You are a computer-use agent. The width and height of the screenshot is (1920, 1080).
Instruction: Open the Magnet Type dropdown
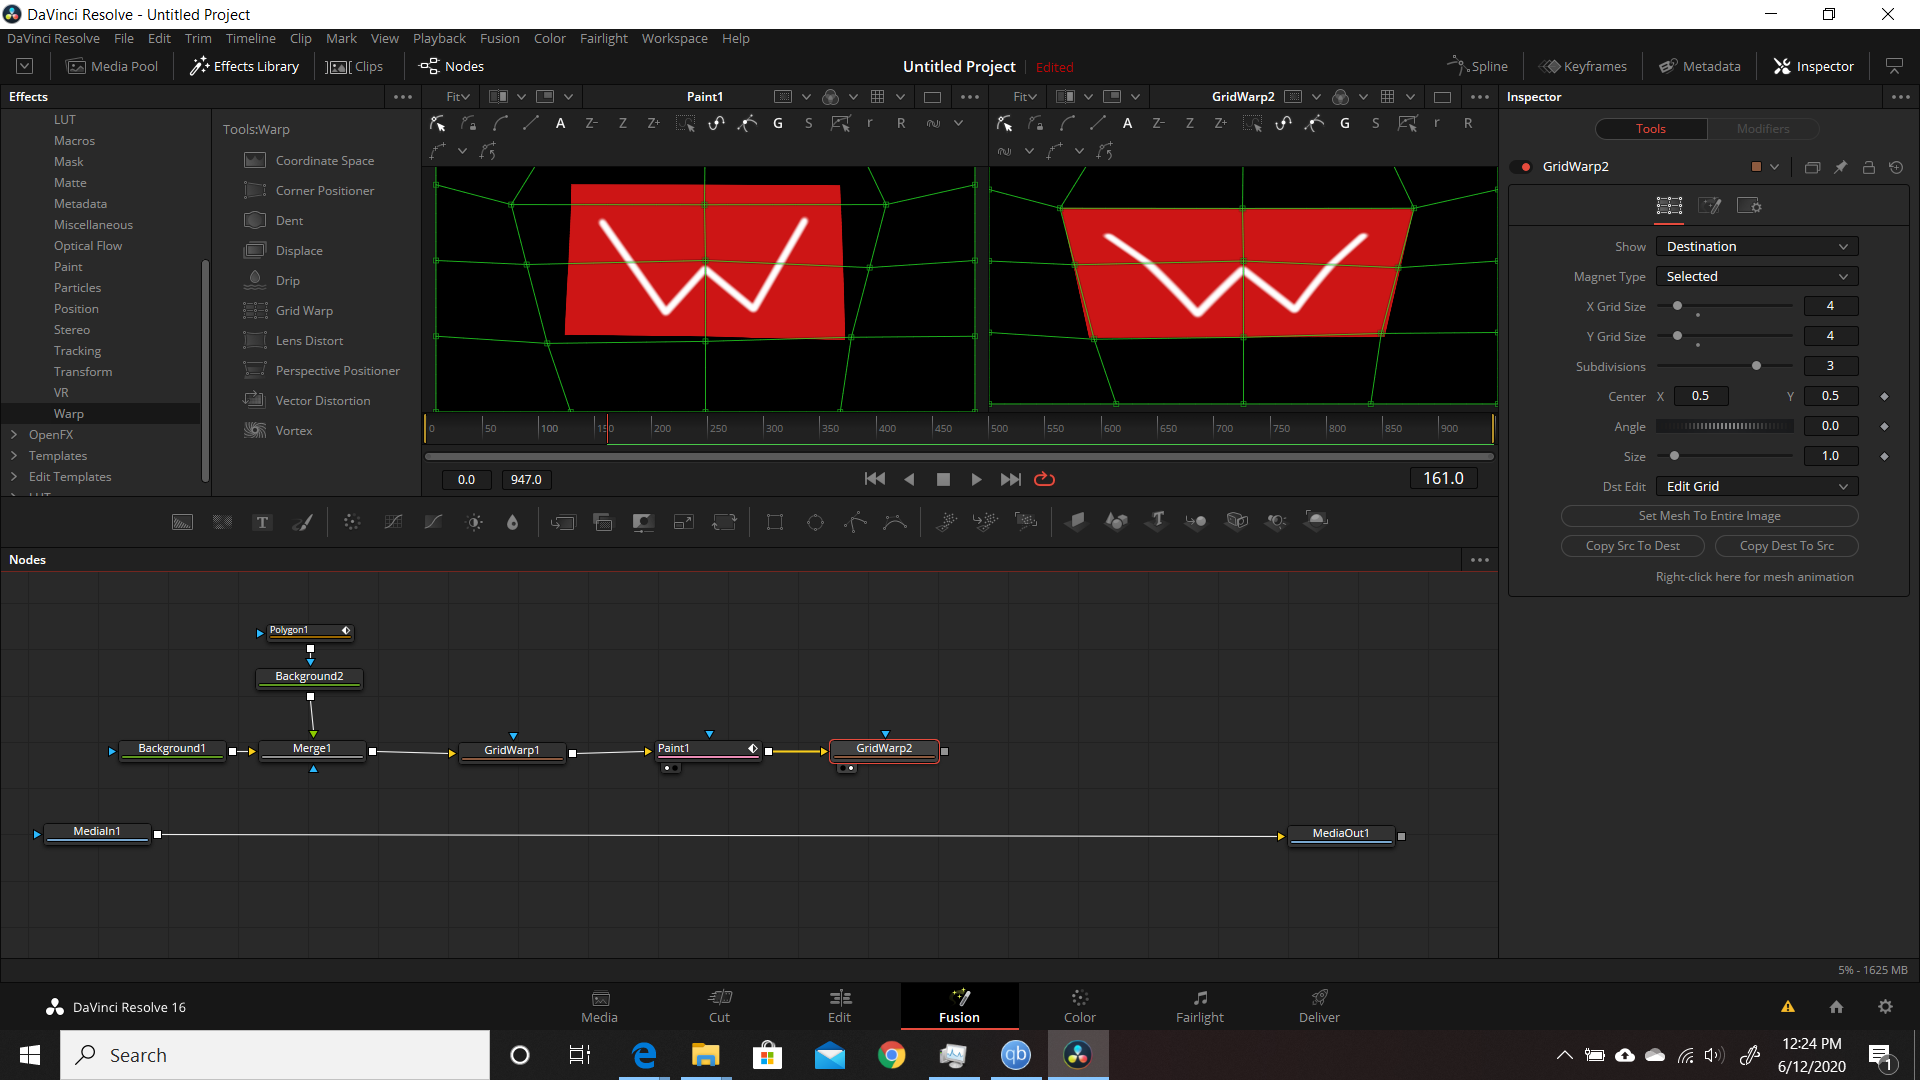[1757, 276]
